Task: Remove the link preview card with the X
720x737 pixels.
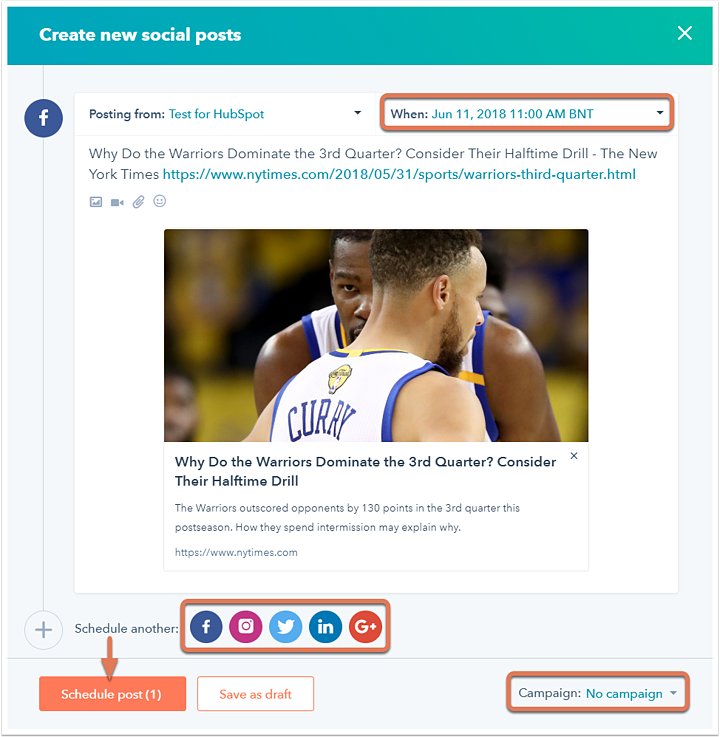Action: click(x=574, y=456)
